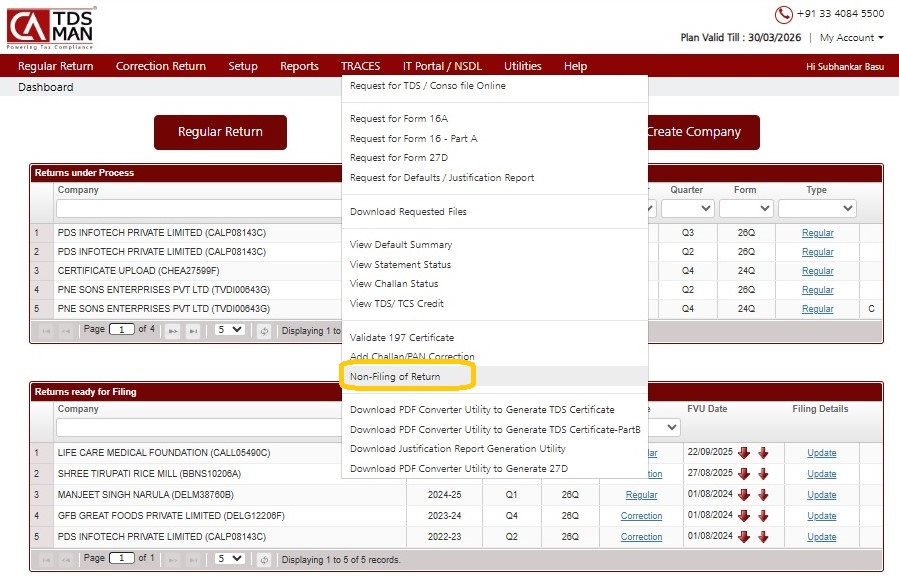This screenshot has height=577, width=899.
Task: Jump to last page in Returns under Process
Action: click(x=193, y=330)
